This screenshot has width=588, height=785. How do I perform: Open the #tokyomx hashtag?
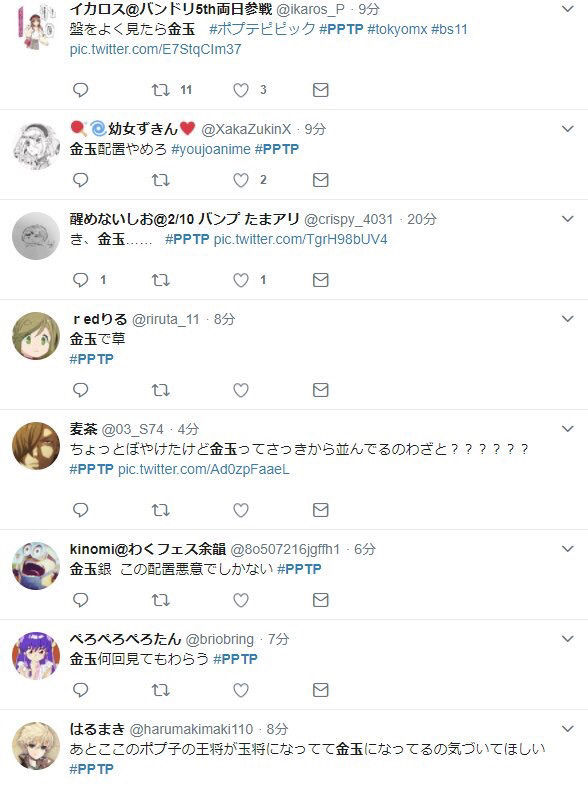pyautogui.click(x=397, y=30)
